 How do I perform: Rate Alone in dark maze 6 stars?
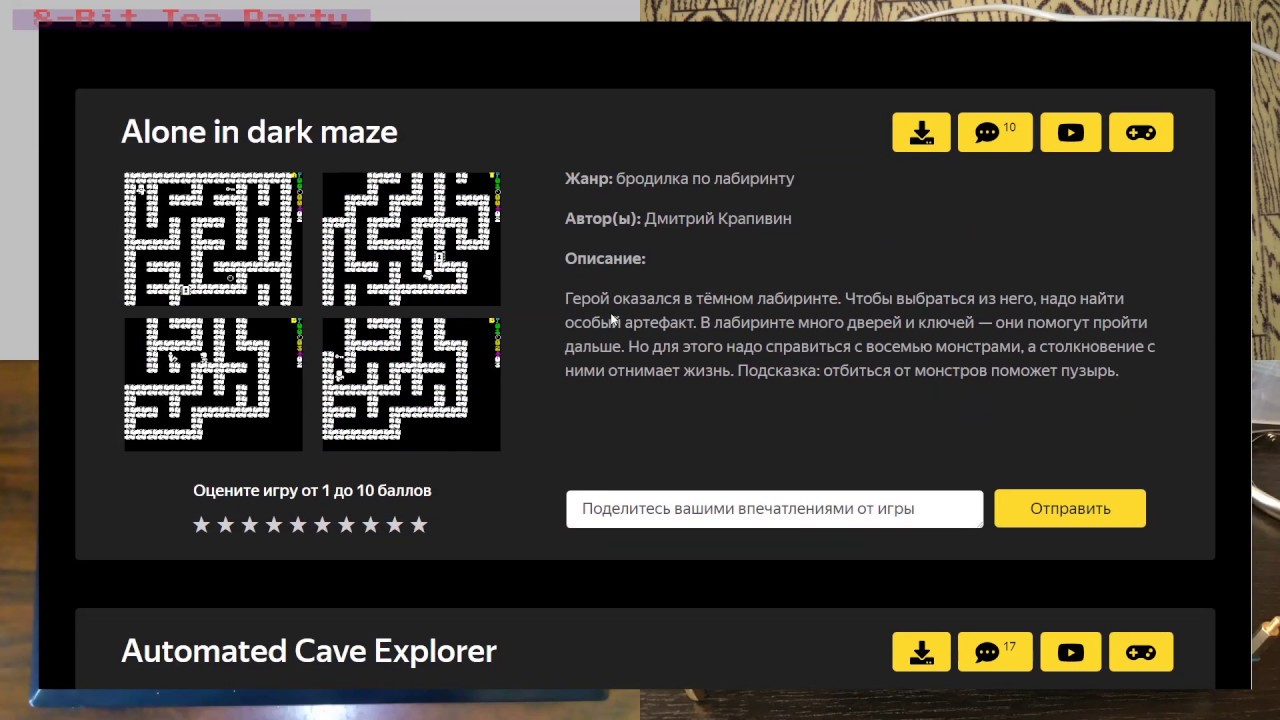click(x=322, y=525)
